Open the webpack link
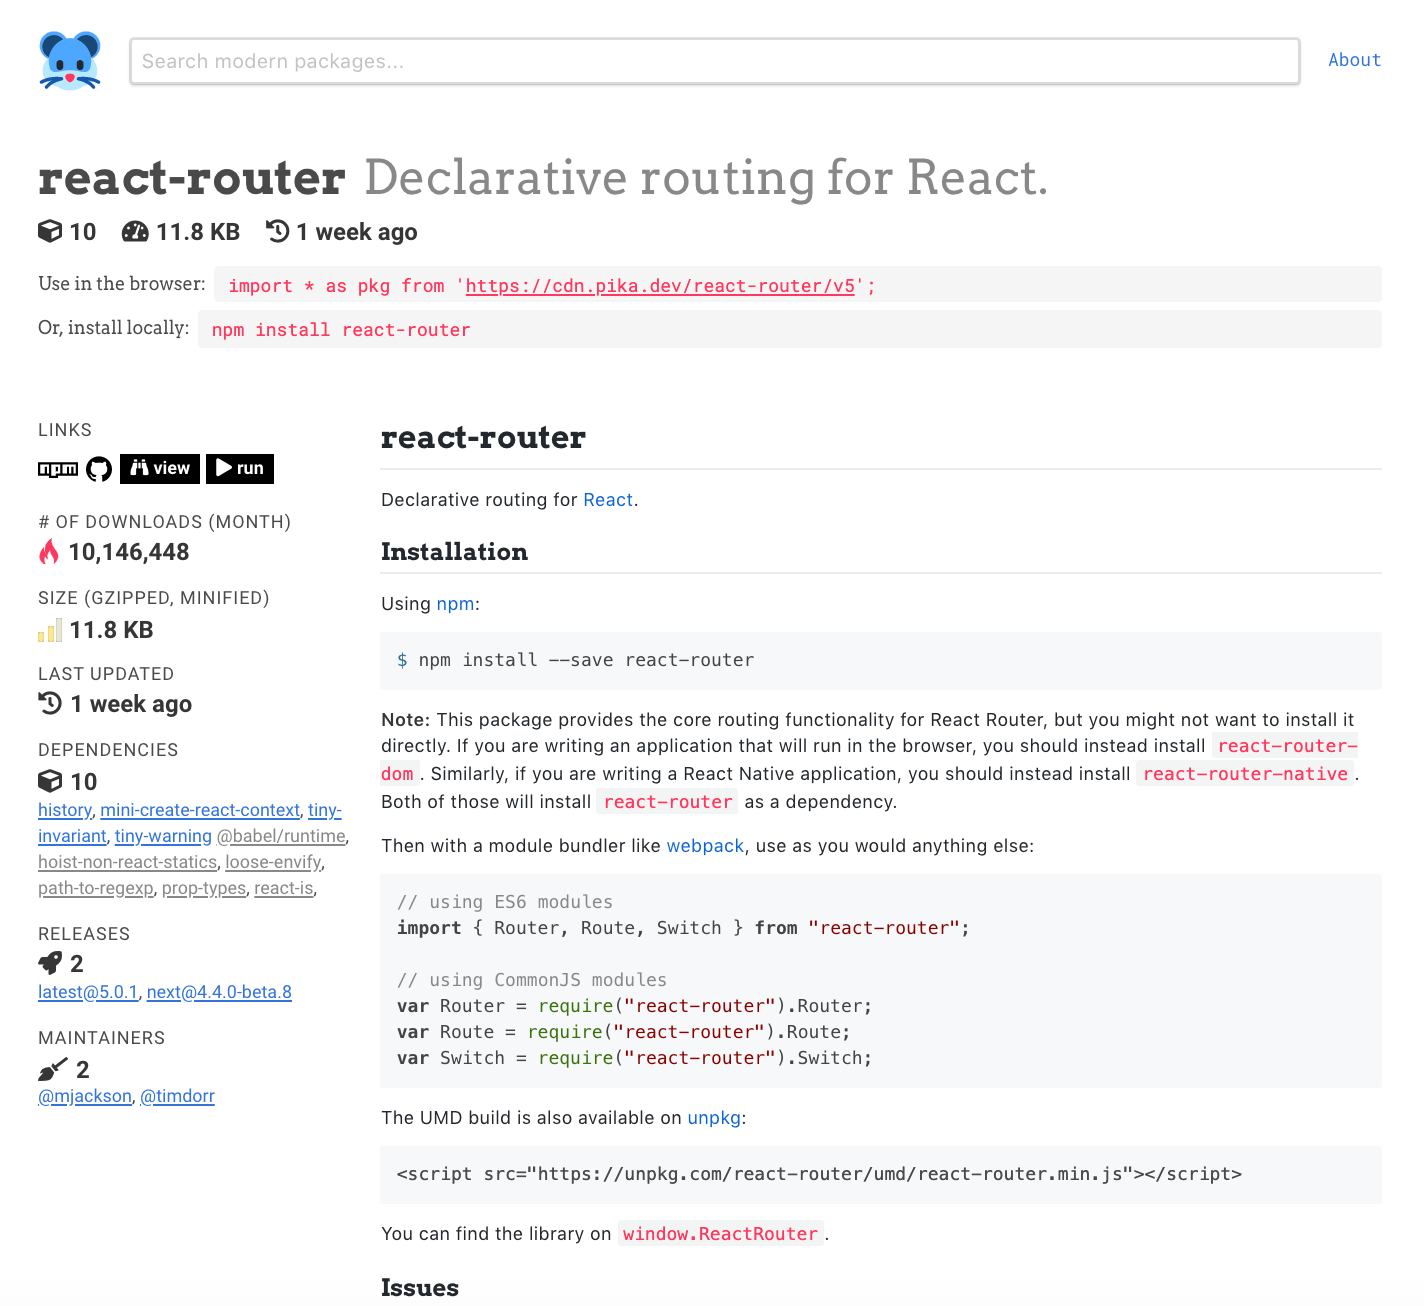Screen dimensions: 1424x1306 pyautogui.click(x=705, y=846)
